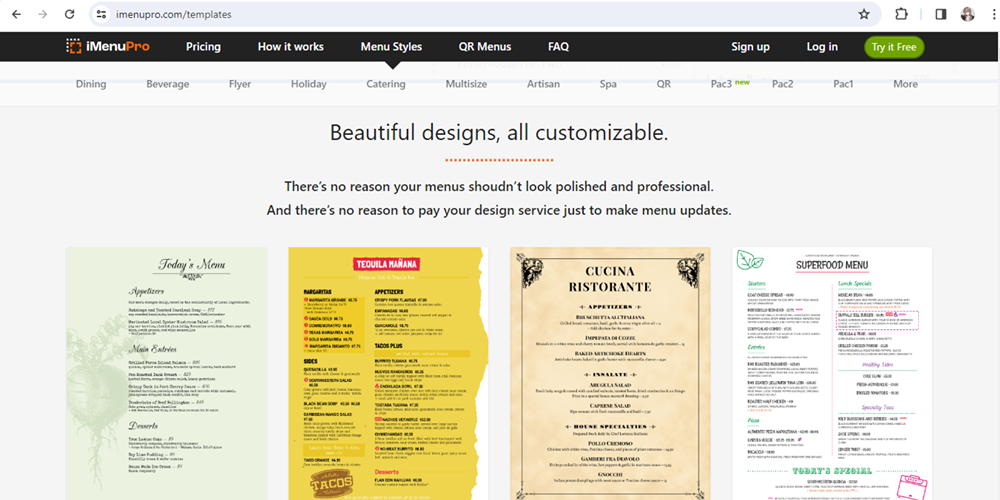Select the Beverage style category
The height and width of the screenshot is (500, 1000).
168,84
